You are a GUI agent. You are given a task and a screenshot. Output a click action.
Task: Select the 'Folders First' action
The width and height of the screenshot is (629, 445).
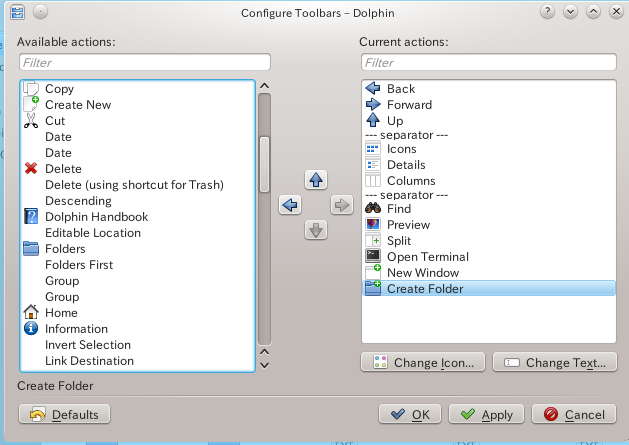tap(137, 265)
